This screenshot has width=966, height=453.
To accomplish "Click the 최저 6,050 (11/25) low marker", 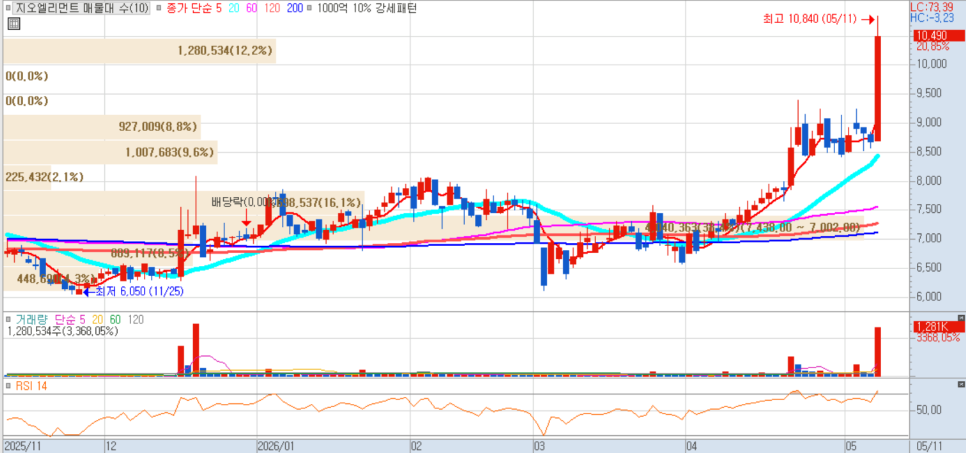I will coord(133,292).
